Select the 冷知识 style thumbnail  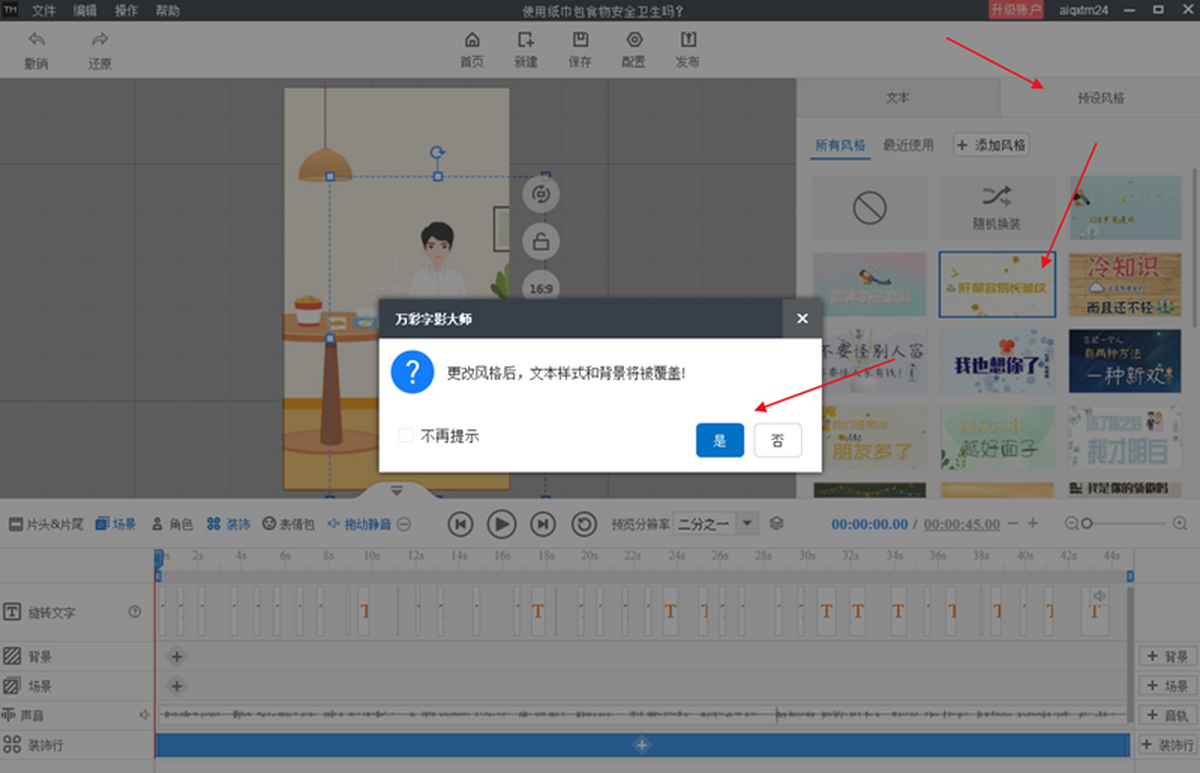(x=1126, y=285)
